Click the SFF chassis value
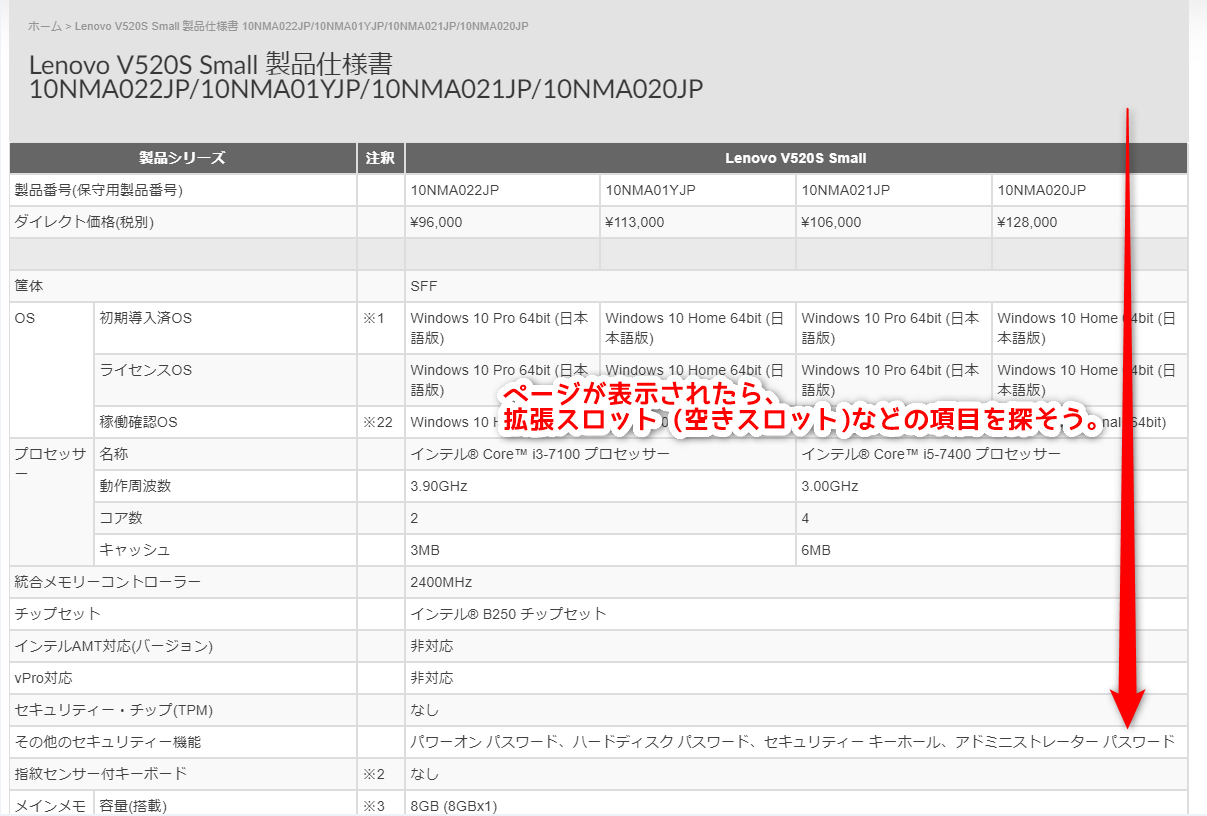 [424, 286]
